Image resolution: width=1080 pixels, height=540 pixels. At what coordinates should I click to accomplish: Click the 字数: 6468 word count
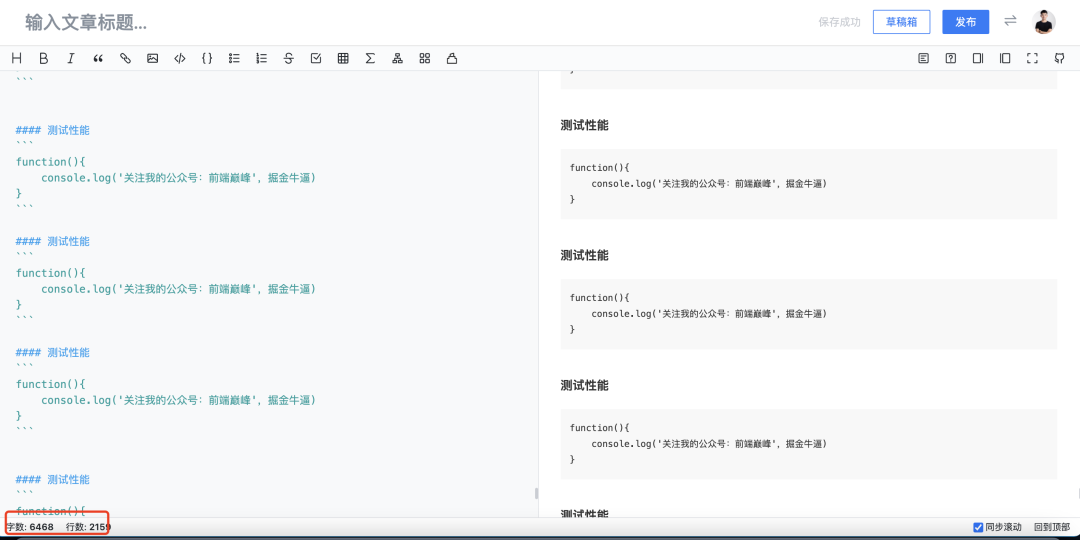pos(30,527)
